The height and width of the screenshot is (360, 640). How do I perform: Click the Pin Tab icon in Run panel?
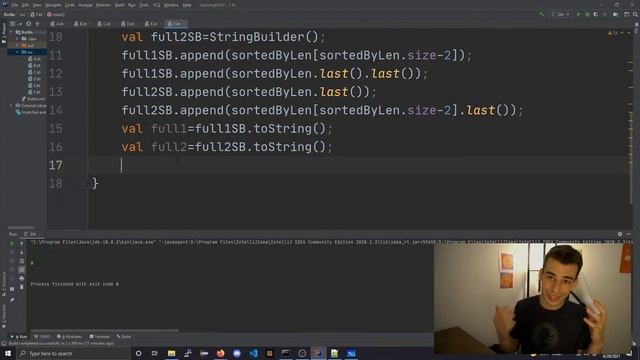pyautogui.click(x=12, y=300)
